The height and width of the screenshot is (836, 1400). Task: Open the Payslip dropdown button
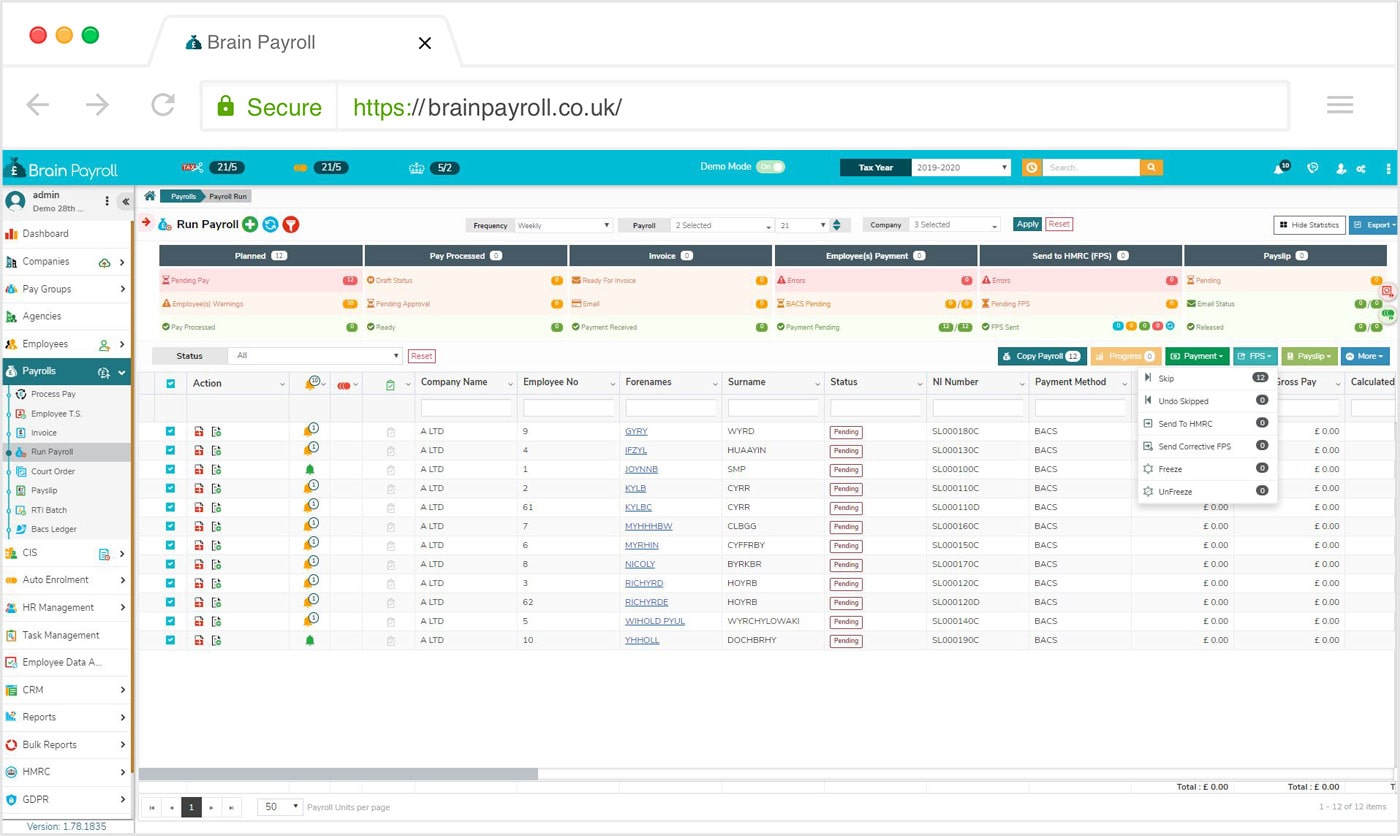click(1309, 356)
